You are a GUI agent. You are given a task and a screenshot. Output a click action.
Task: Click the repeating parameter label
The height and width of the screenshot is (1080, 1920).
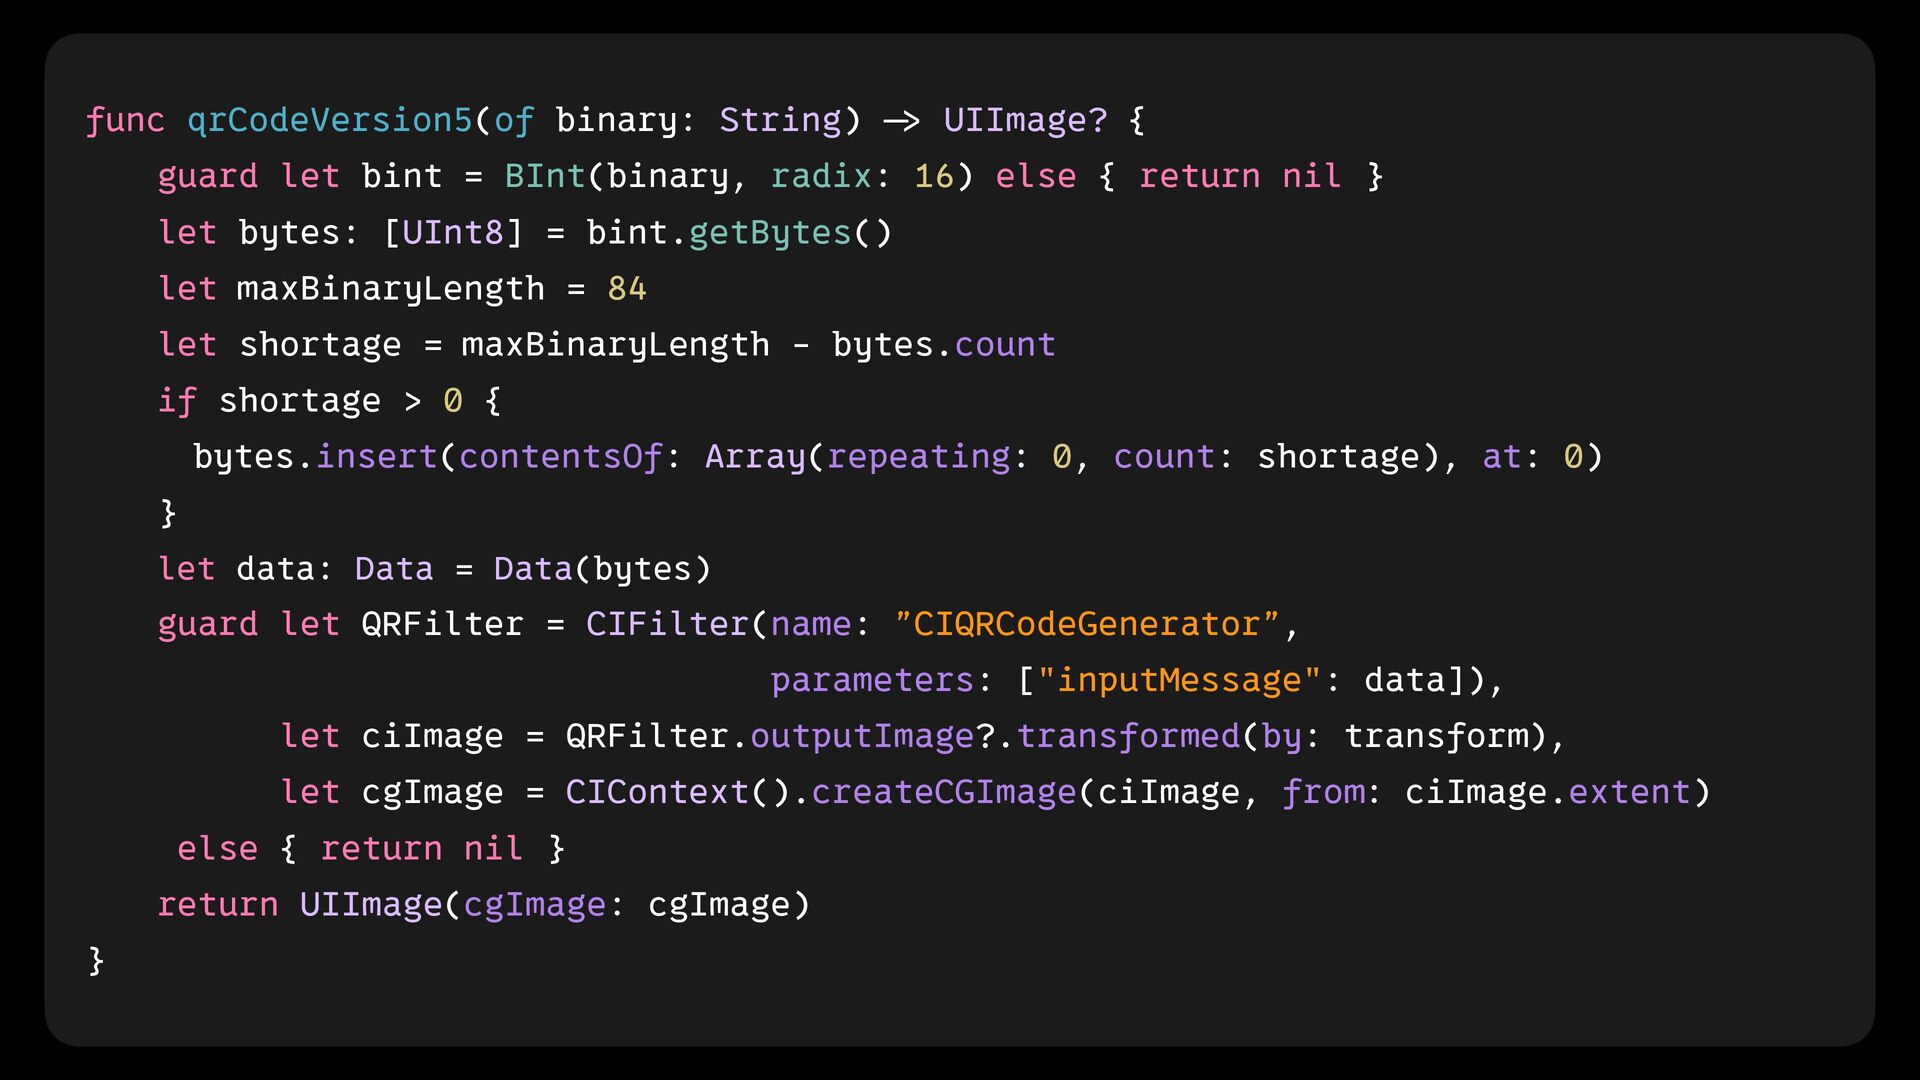pos(918,456)
